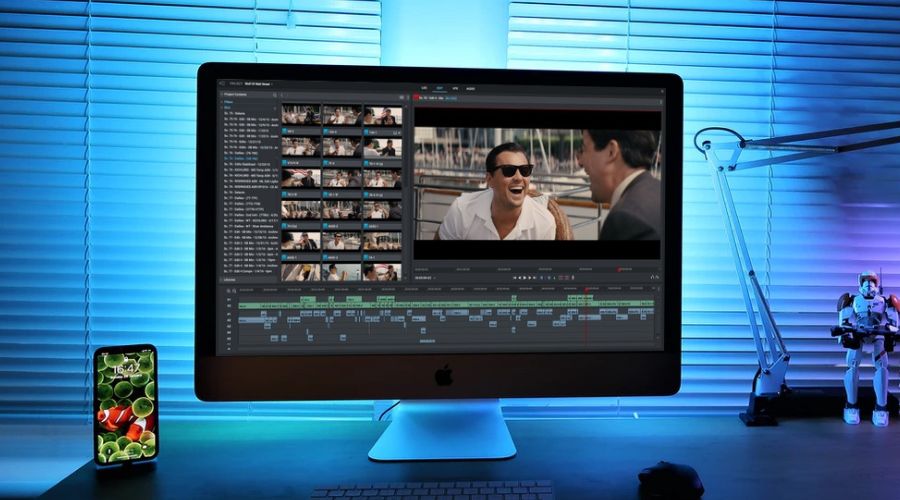The width and height of the screenshot is (900, 500).
Task: Jump to next cut in viewer controls
Action: pos(536,278)
